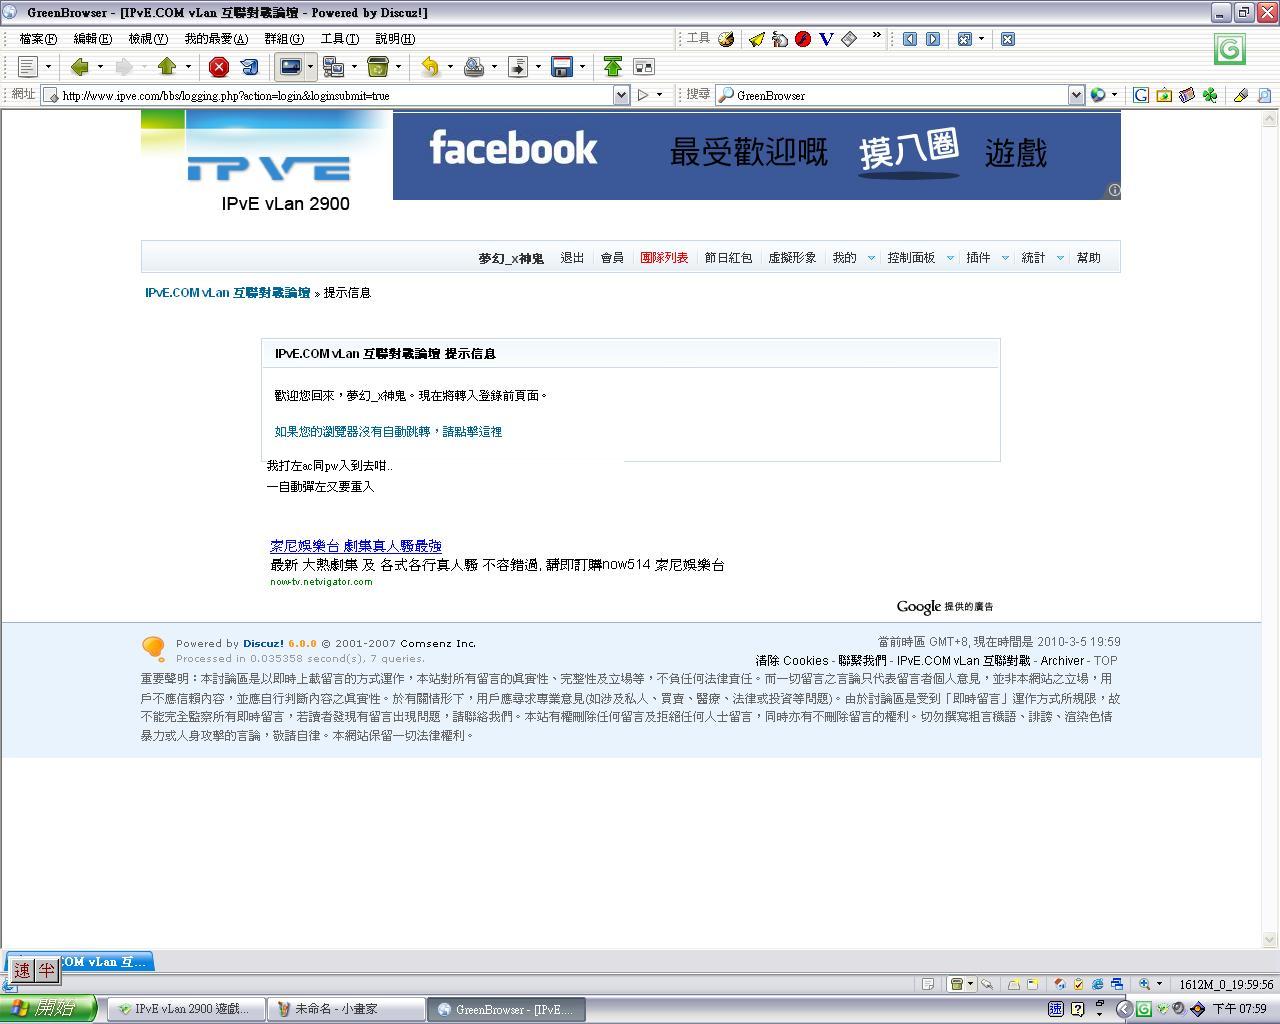Switch to 未命名 - 小畫家 taskbar window
This screenshot has width=1280, height=1024.
coord(346,1009)
